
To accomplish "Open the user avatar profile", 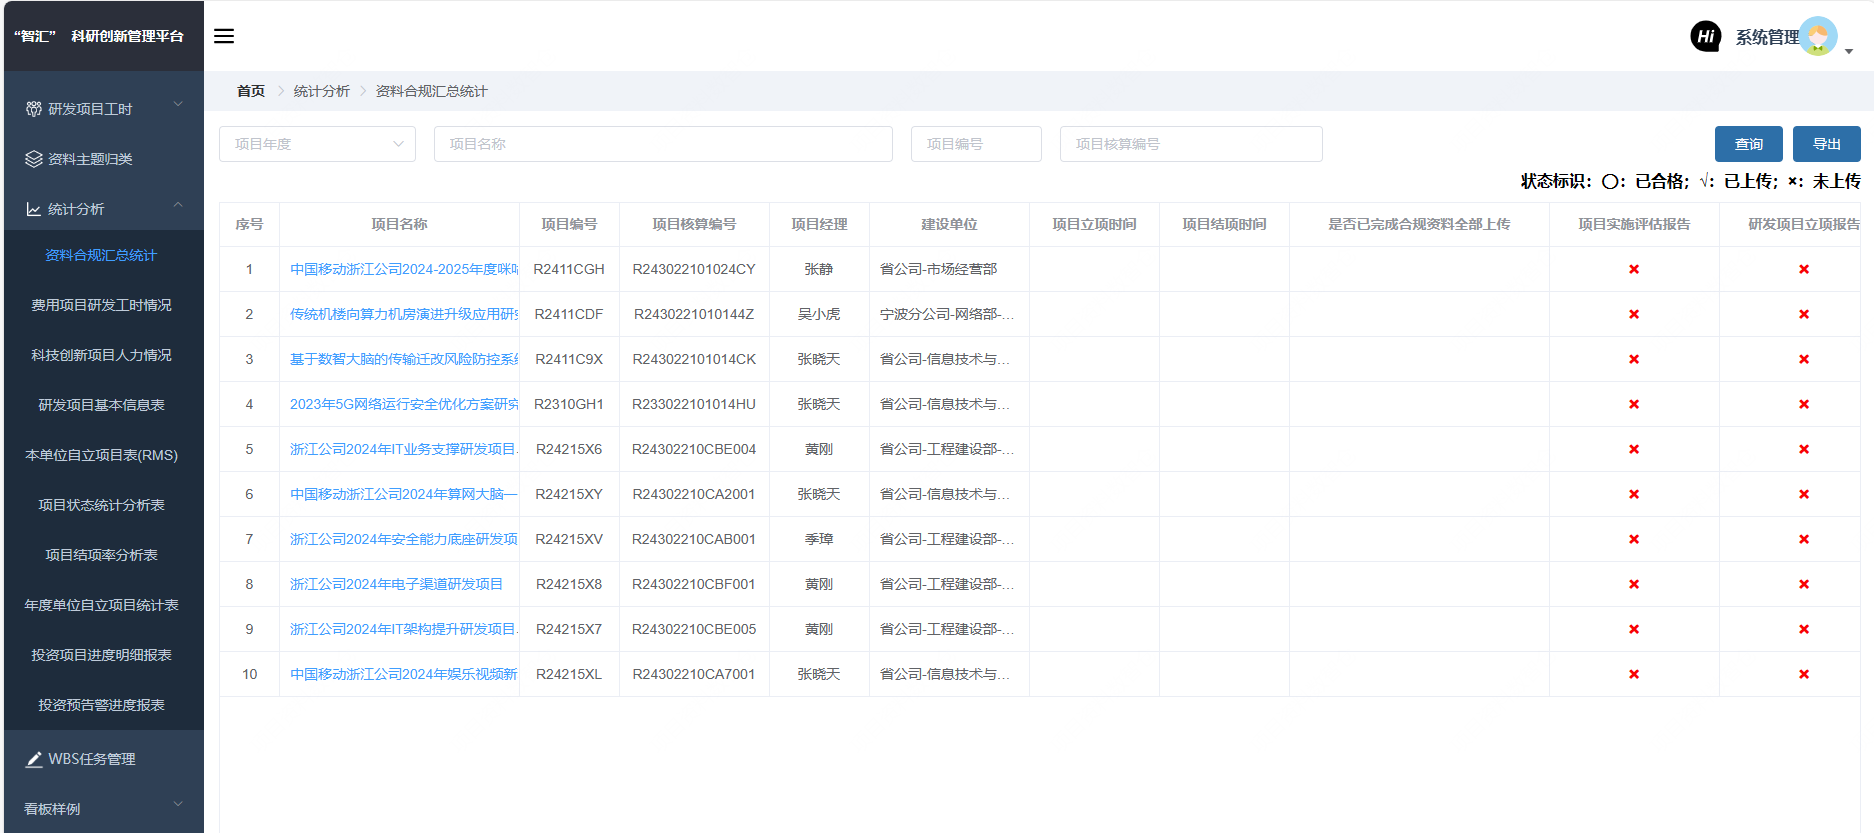I will click(1818, 37).
